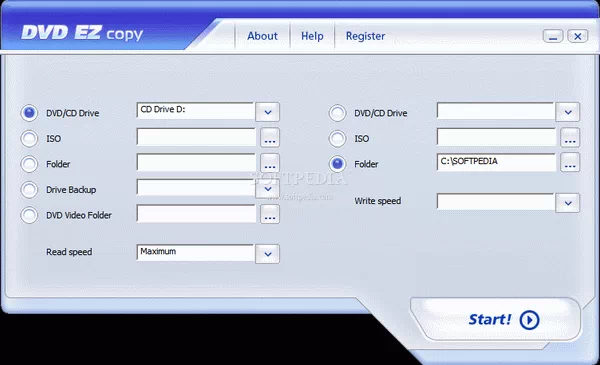Image resolution: width=600 pixels, height=365 pixels.
Task: Browse for the source Folder path
Action: (270, 163)
